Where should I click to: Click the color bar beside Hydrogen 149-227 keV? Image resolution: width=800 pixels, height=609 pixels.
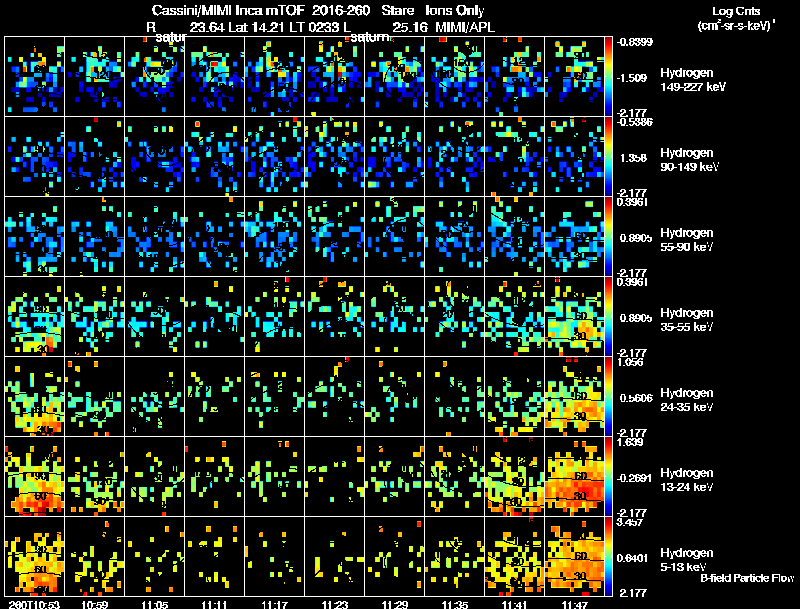(608, 77)
